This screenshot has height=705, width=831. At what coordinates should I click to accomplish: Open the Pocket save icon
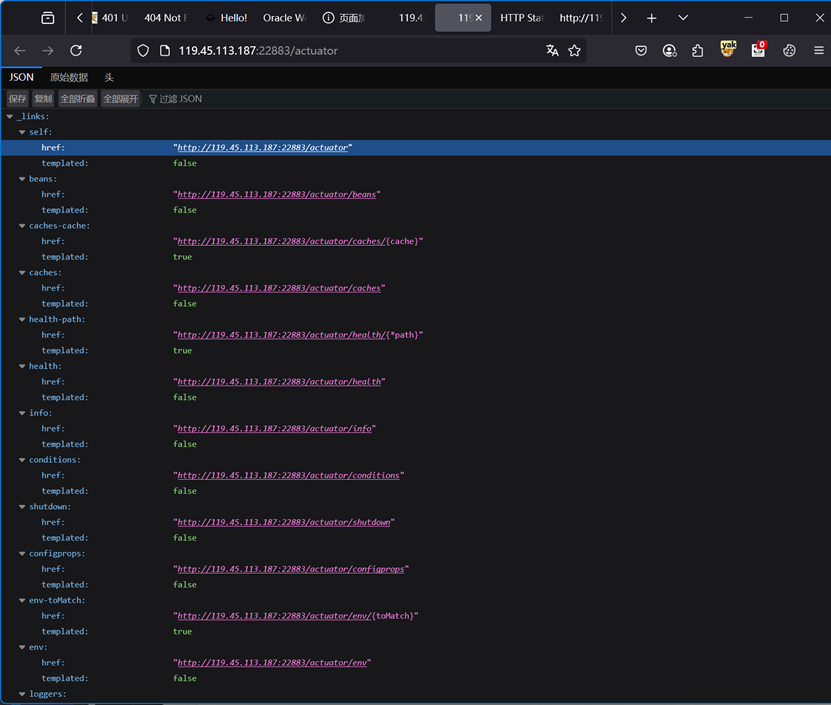[x=641, y=51]
